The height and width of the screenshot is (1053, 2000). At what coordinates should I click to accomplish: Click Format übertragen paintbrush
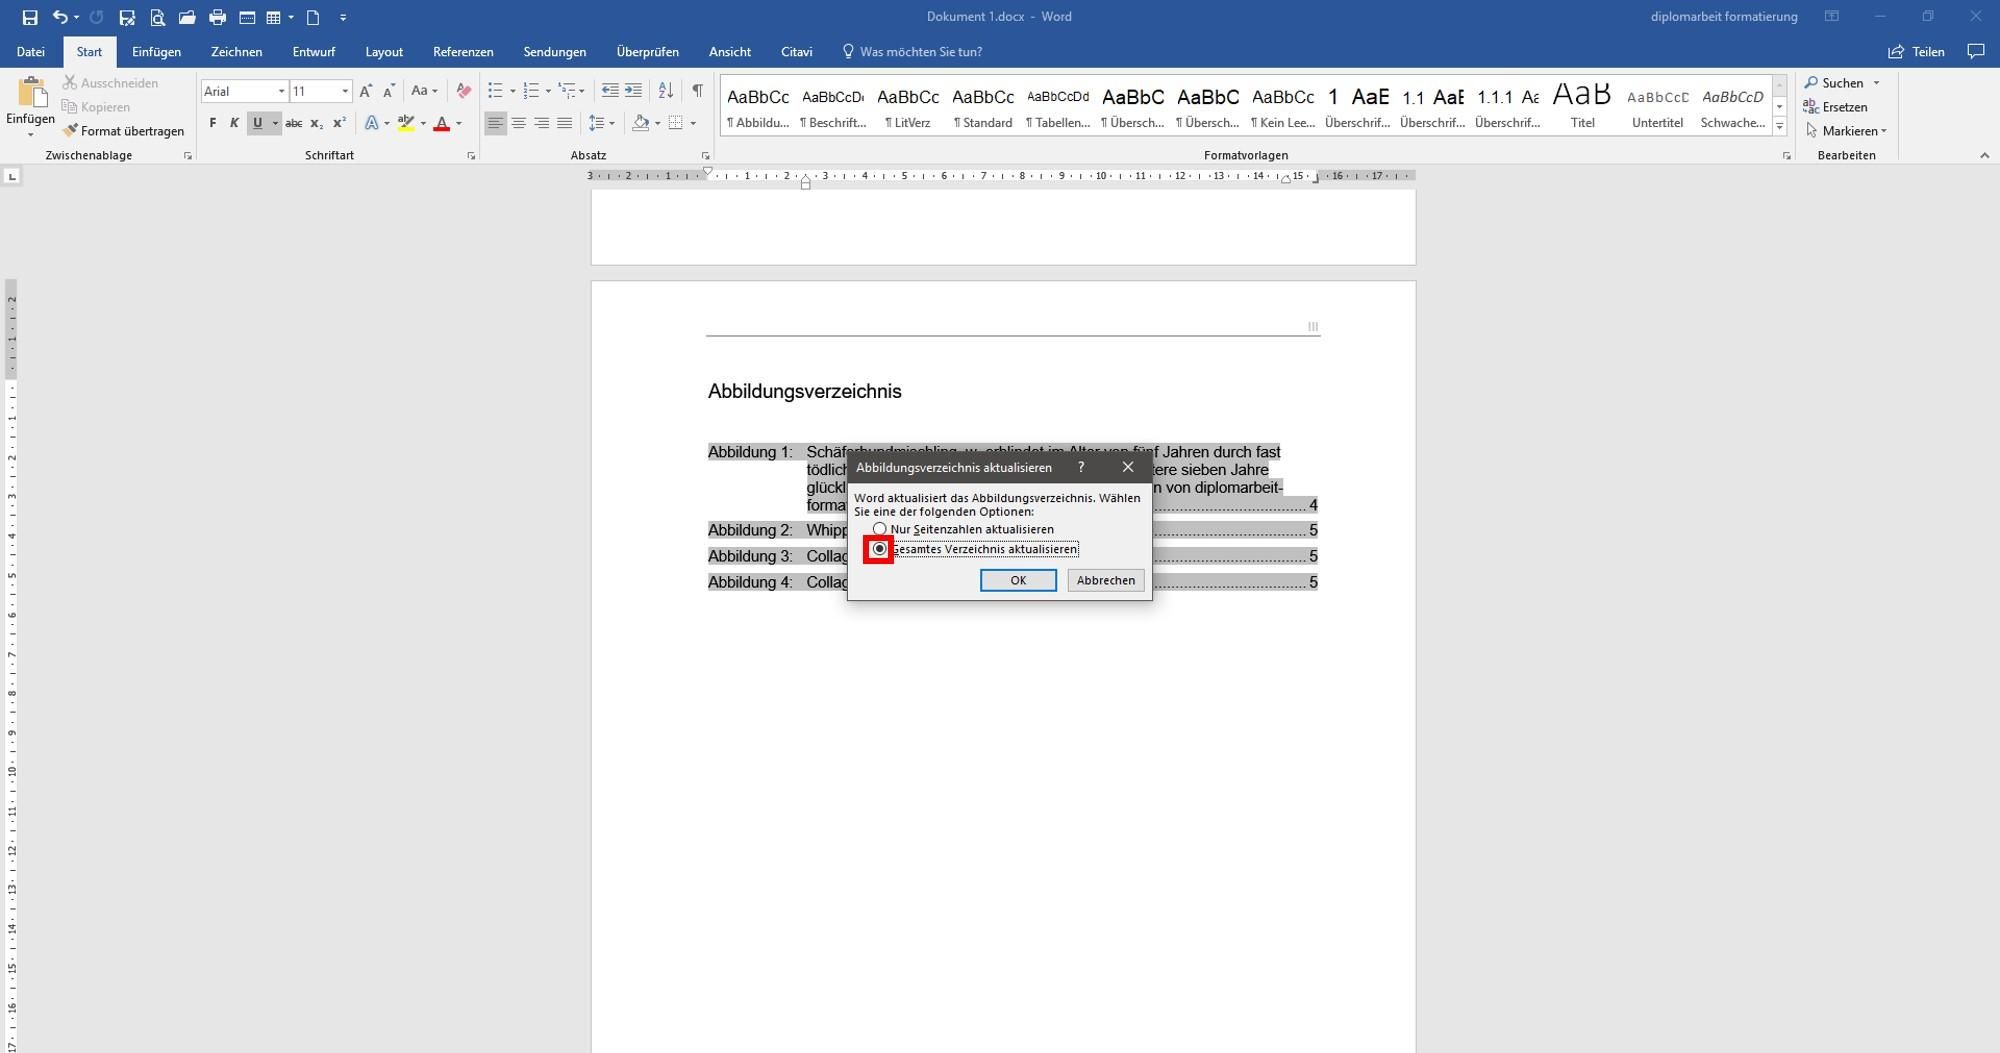click(x=123, y=131)
